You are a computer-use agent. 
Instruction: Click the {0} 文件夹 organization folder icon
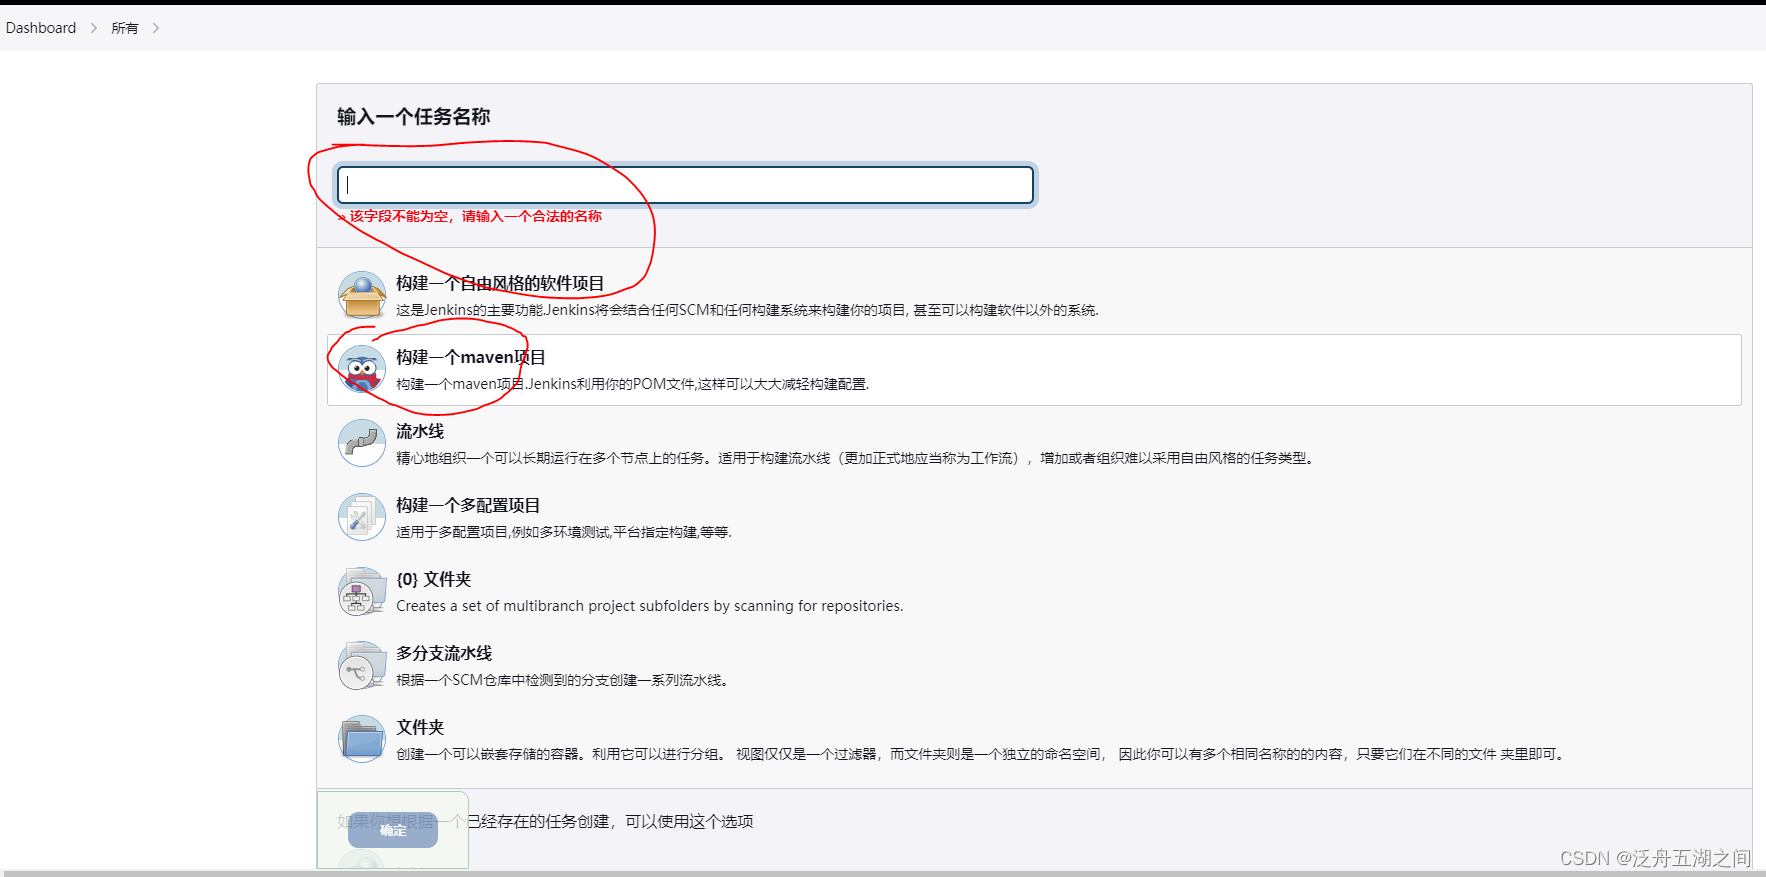point(362,591)
